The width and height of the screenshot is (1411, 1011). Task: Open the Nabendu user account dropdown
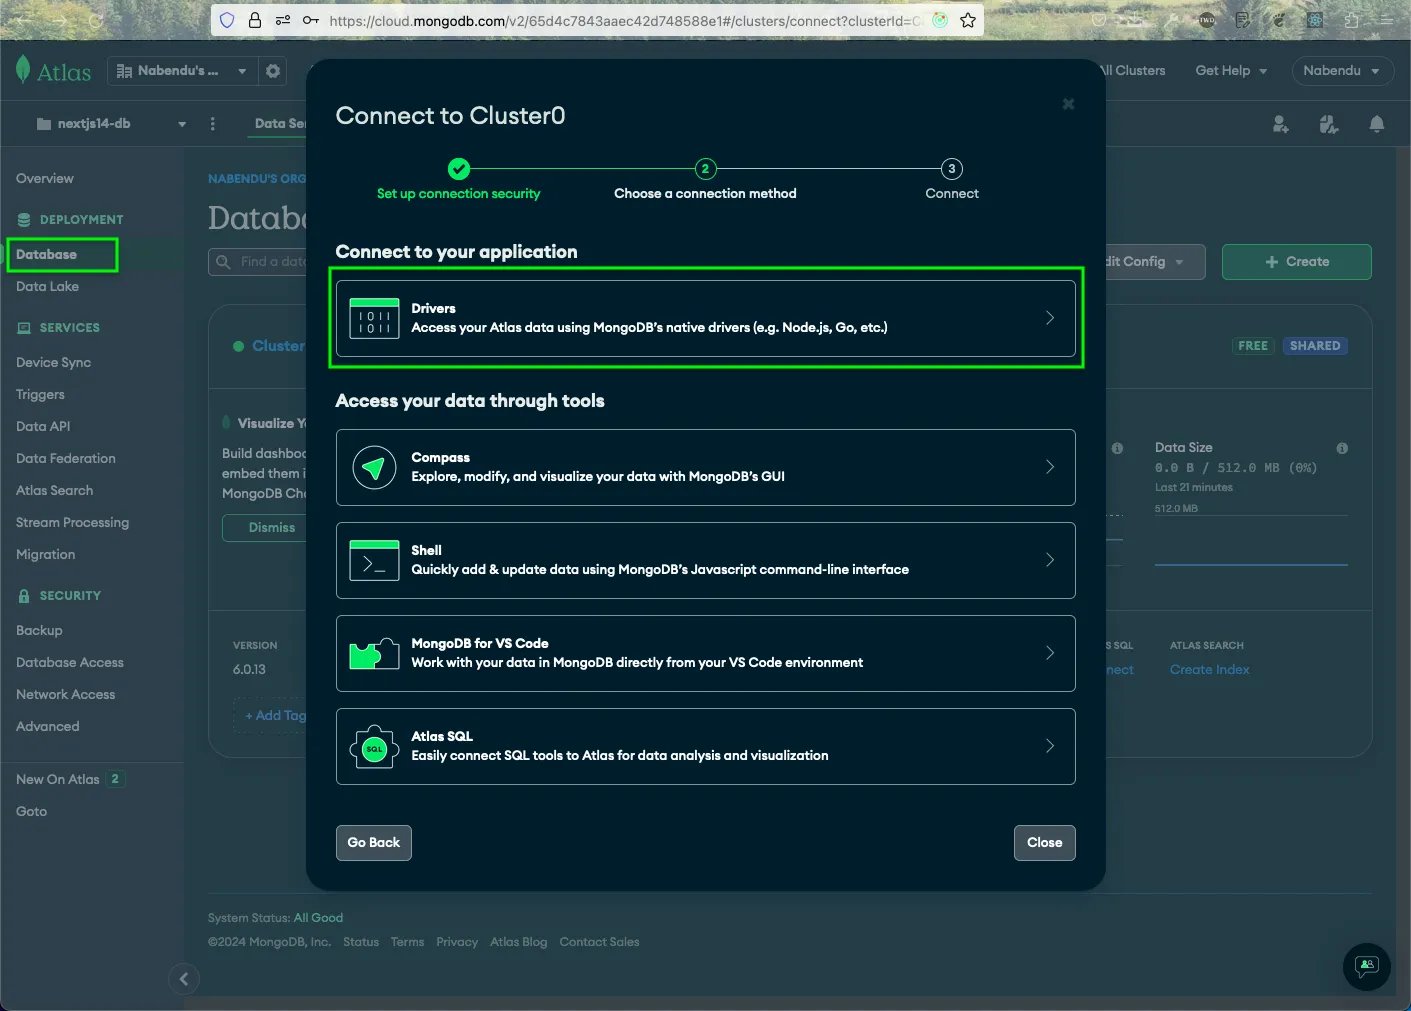pos(1341,71)
